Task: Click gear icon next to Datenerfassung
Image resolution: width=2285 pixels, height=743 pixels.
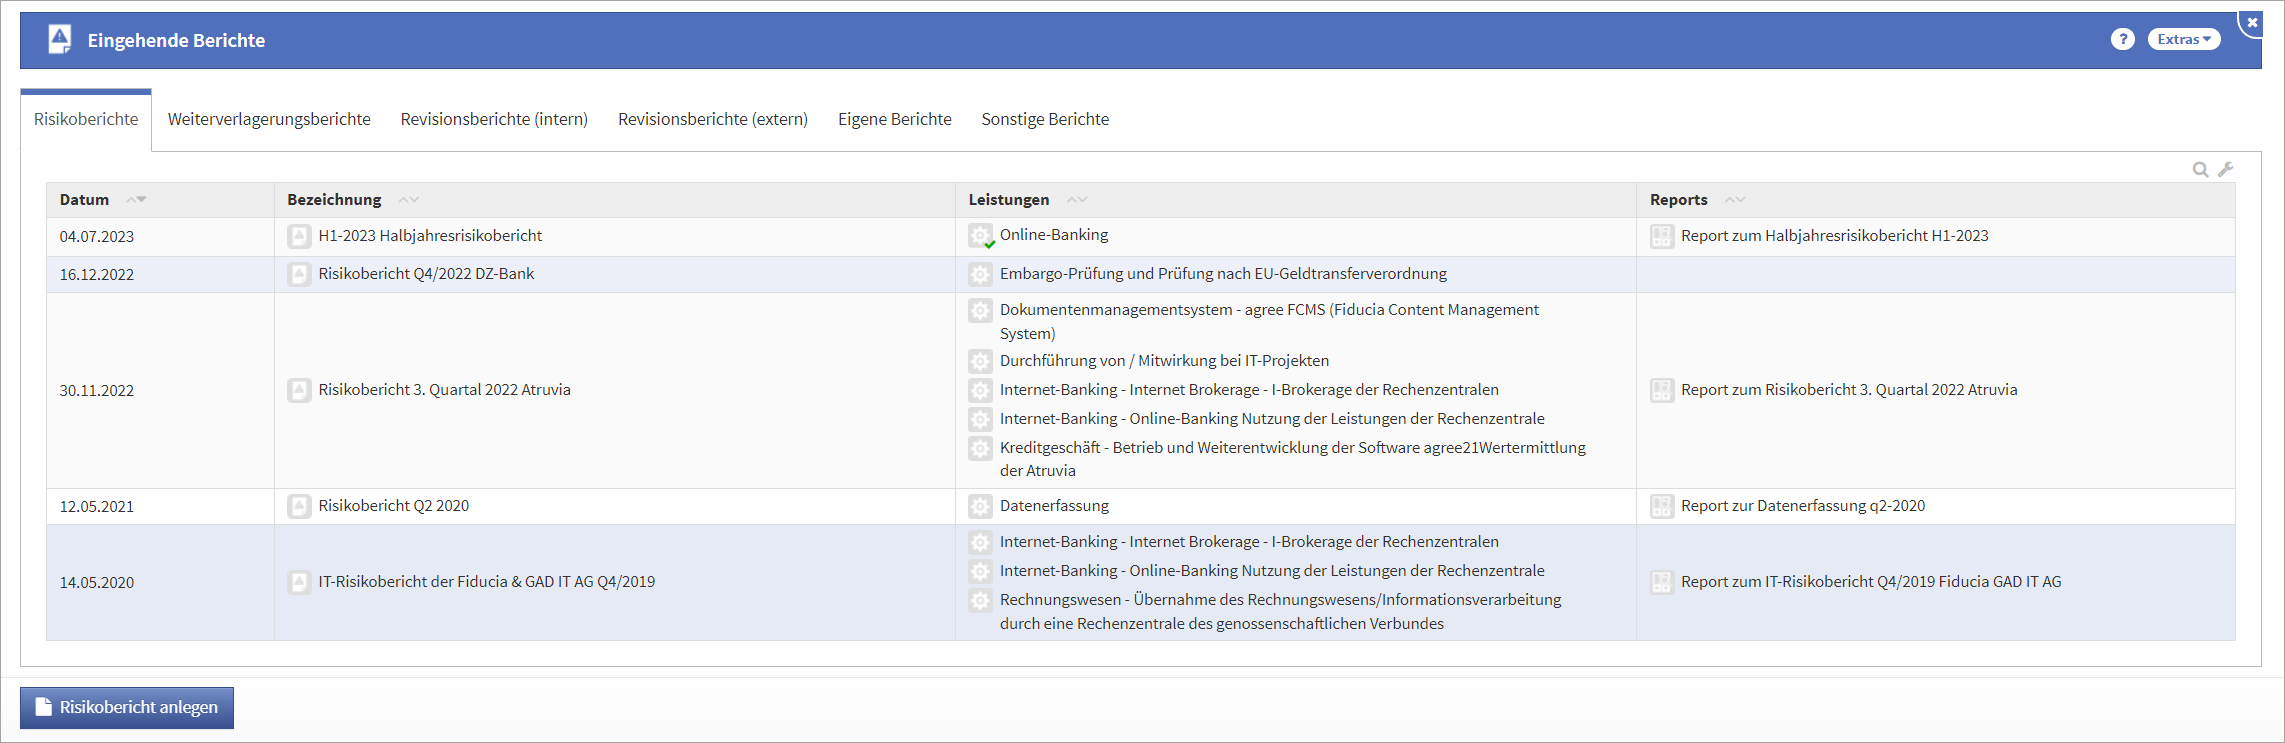Action: [x=980, y=506]
